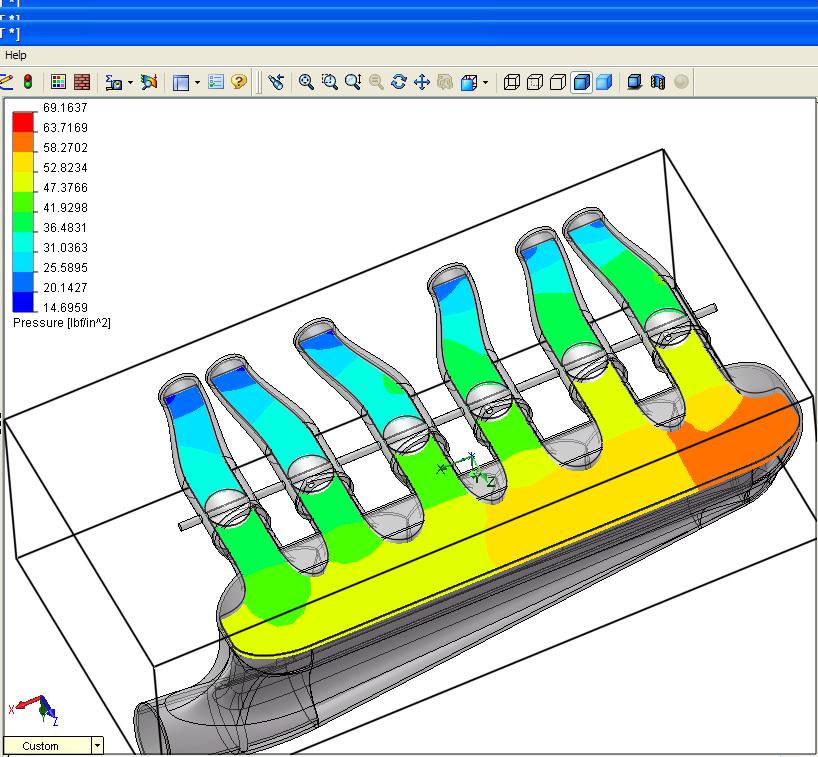This screenshot has height=757, width=818.
Task: Open the color grid palette icon
Action: coord(59,82)
